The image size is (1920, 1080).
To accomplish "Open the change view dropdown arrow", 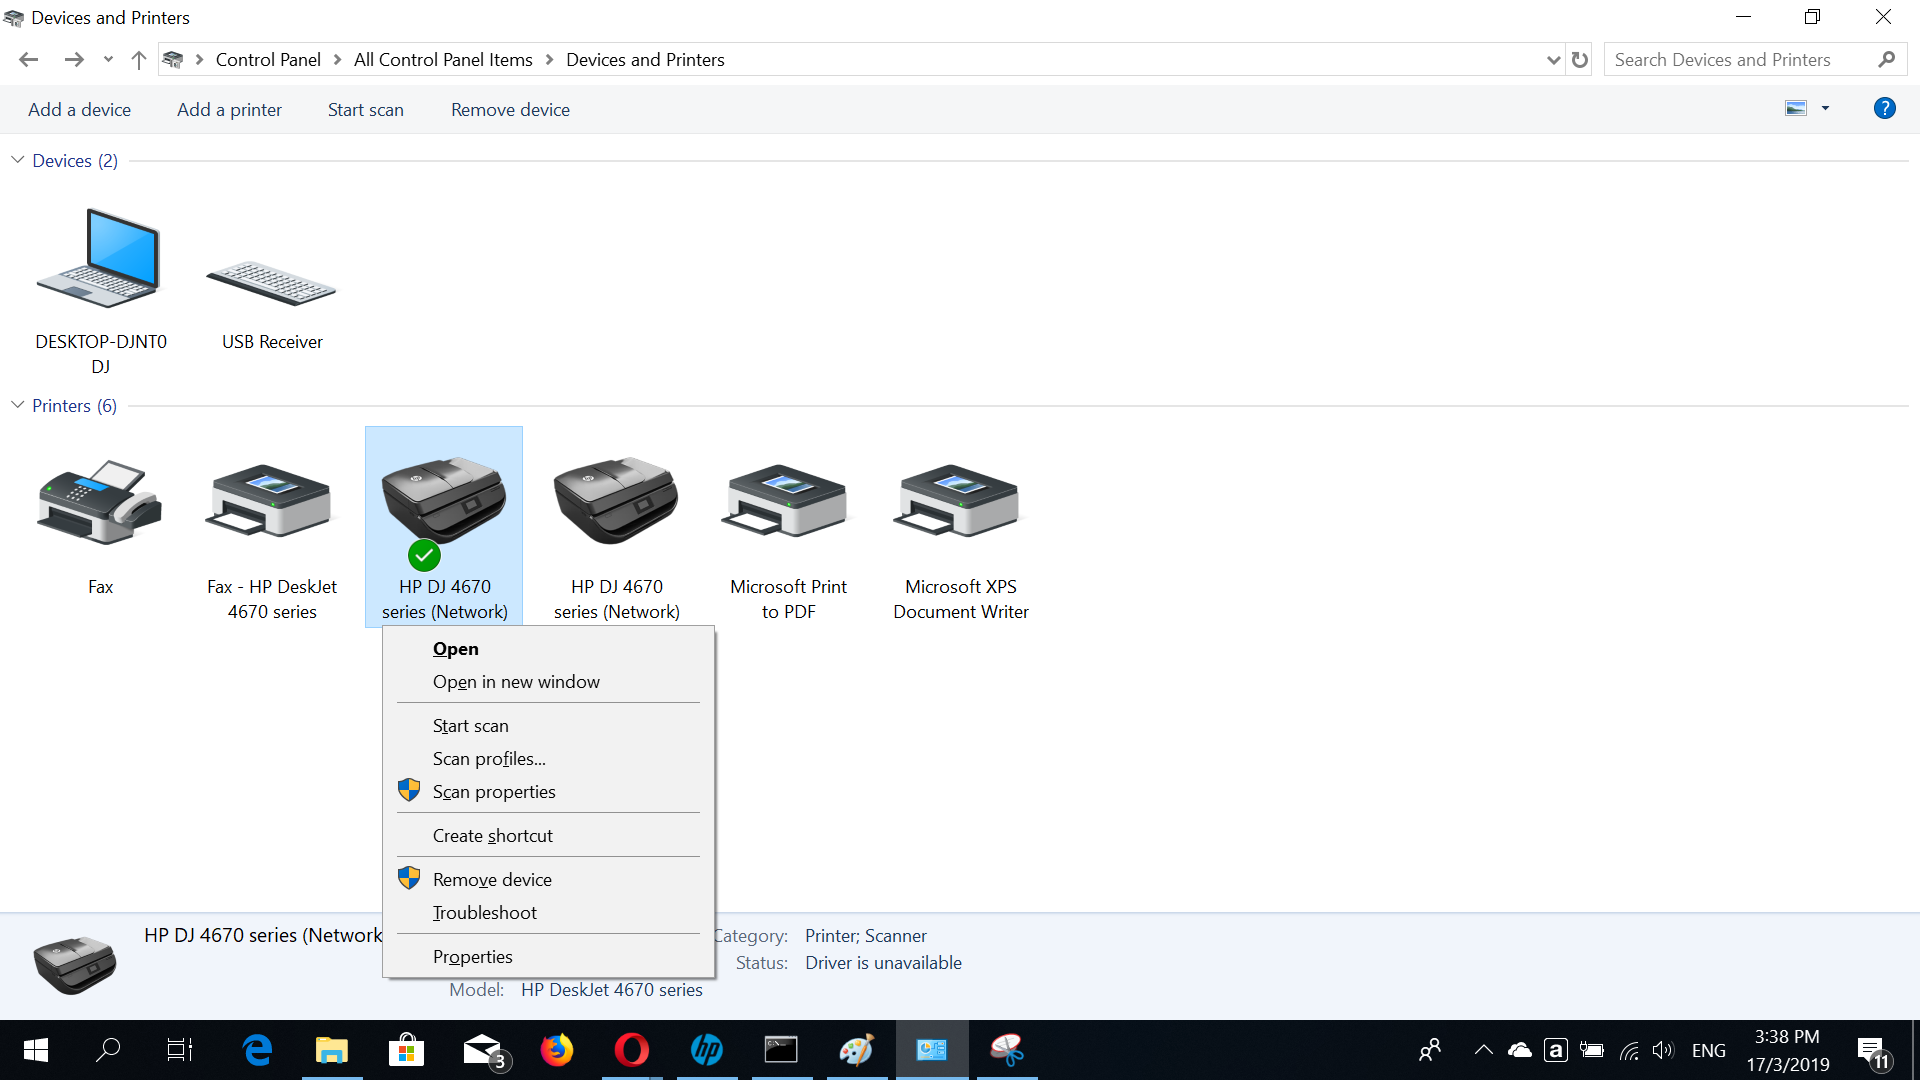I will click(x=1825, y=109).
